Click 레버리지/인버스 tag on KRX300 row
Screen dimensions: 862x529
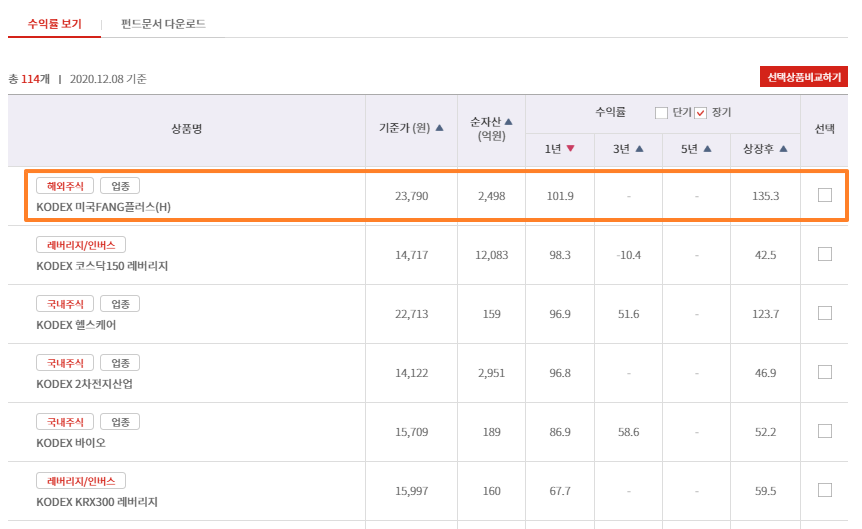click(x=81, y=481)
